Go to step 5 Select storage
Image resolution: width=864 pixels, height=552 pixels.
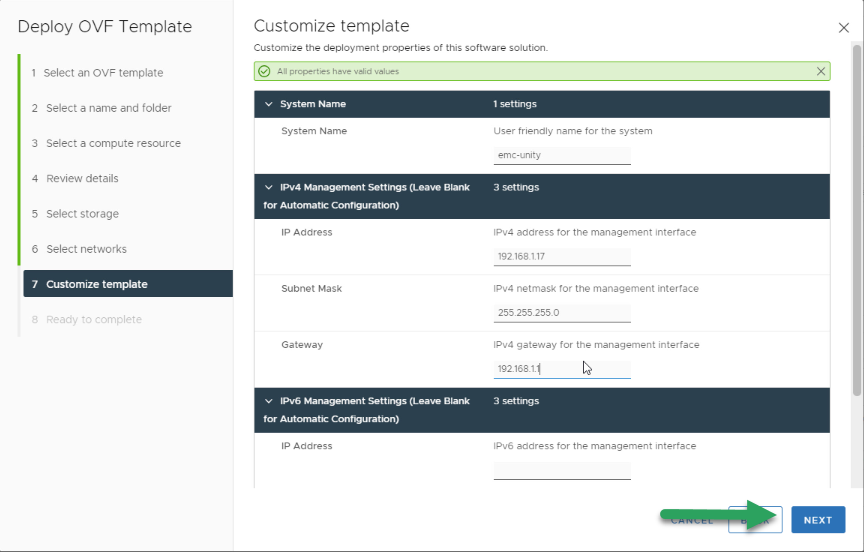[x=75, y=214]
